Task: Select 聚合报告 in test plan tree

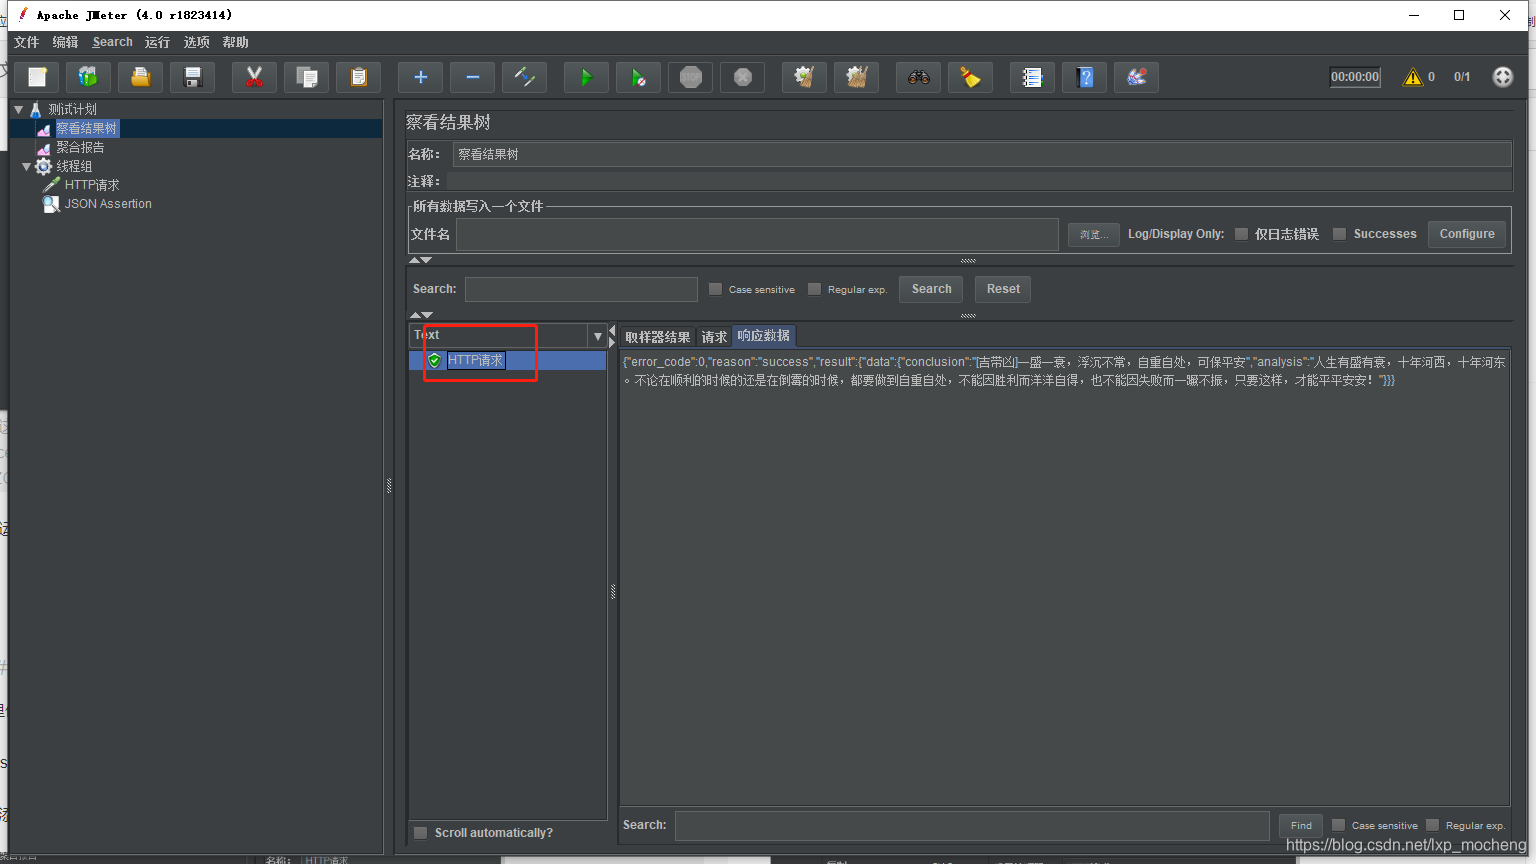Action: pyautogui.click(x=80, y=147)
